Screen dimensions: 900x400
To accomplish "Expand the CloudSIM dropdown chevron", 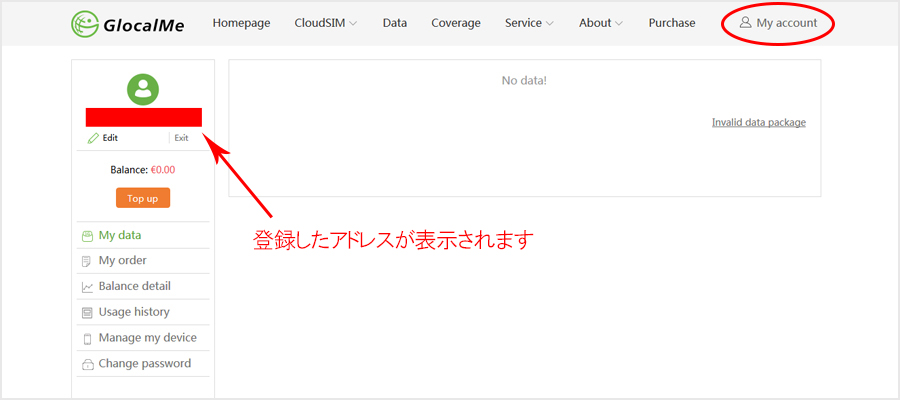I will point(353,24).
